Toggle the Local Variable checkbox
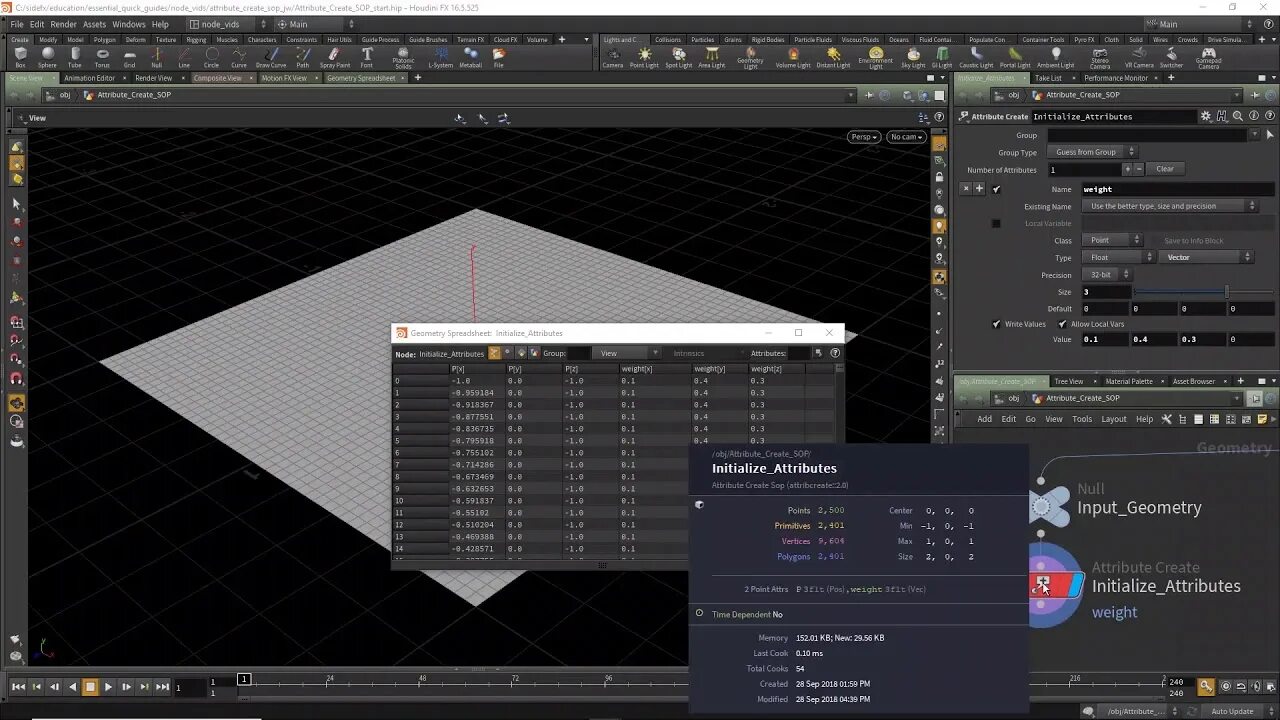 click(996, 223)
